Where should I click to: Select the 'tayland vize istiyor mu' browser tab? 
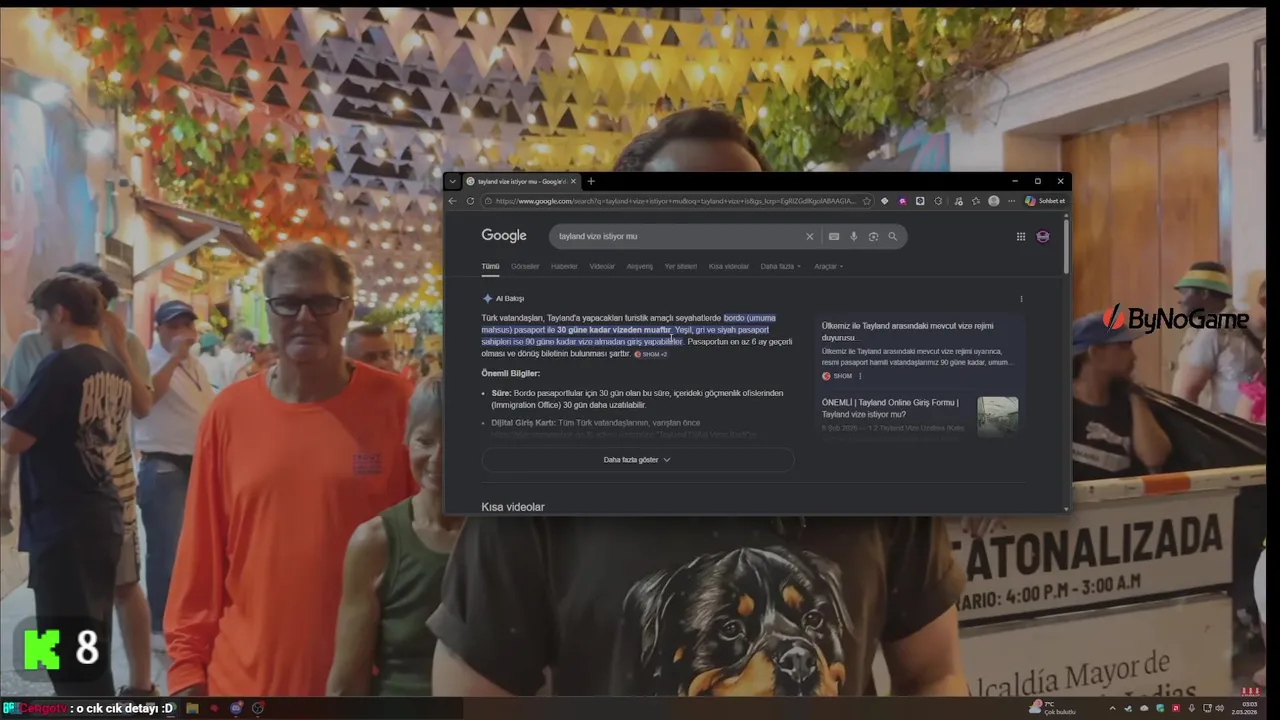(521, 181)
